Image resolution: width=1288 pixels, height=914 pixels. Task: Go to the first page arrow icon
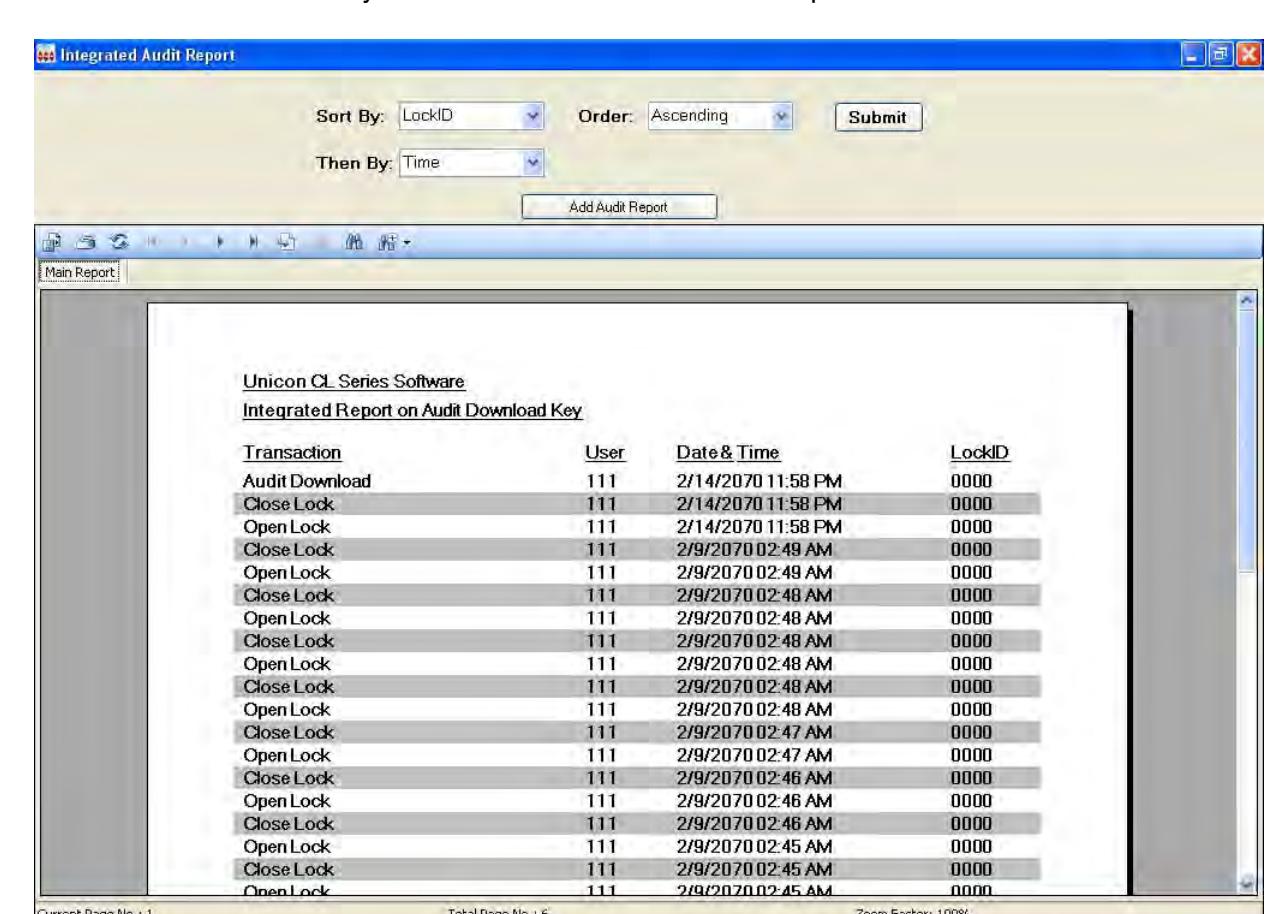pos(152,241)
